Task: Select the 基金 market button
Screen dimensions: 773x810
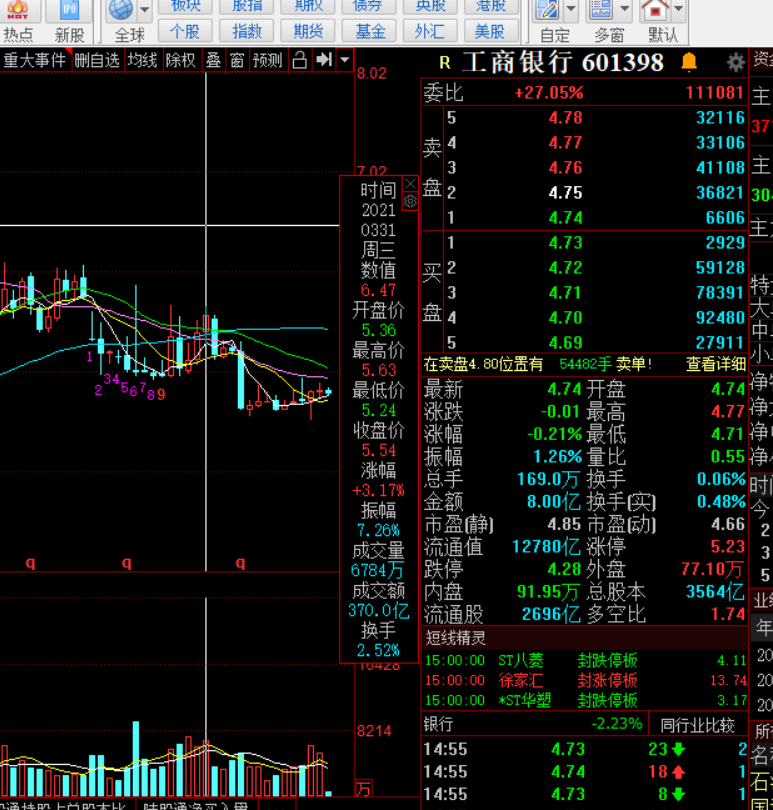Action: tap(370, 32)
